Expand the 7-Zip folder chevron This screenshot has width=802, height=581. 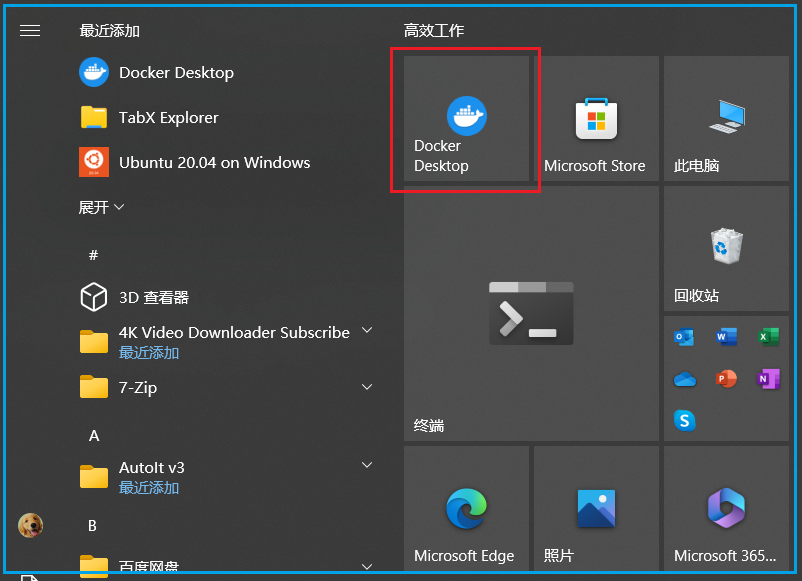coord(366,387)
